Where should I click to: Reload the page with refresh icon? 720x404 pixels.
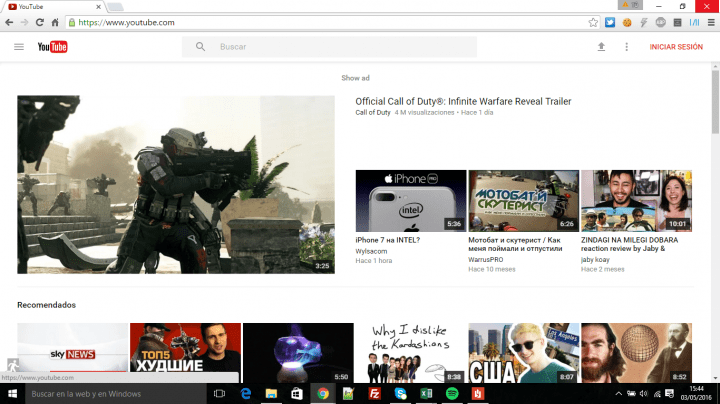pyautogui.click(x=40, y=22)
